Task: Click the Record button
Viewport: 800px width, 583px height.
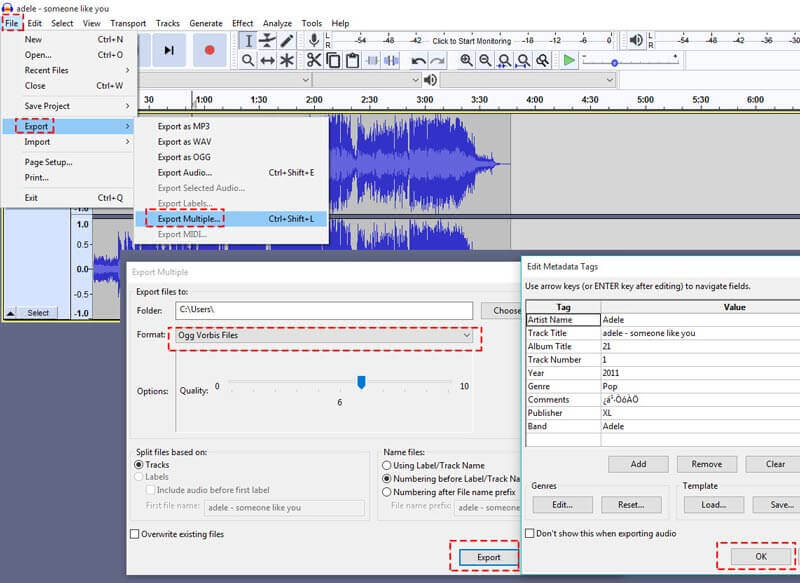Action: (209, 50)
